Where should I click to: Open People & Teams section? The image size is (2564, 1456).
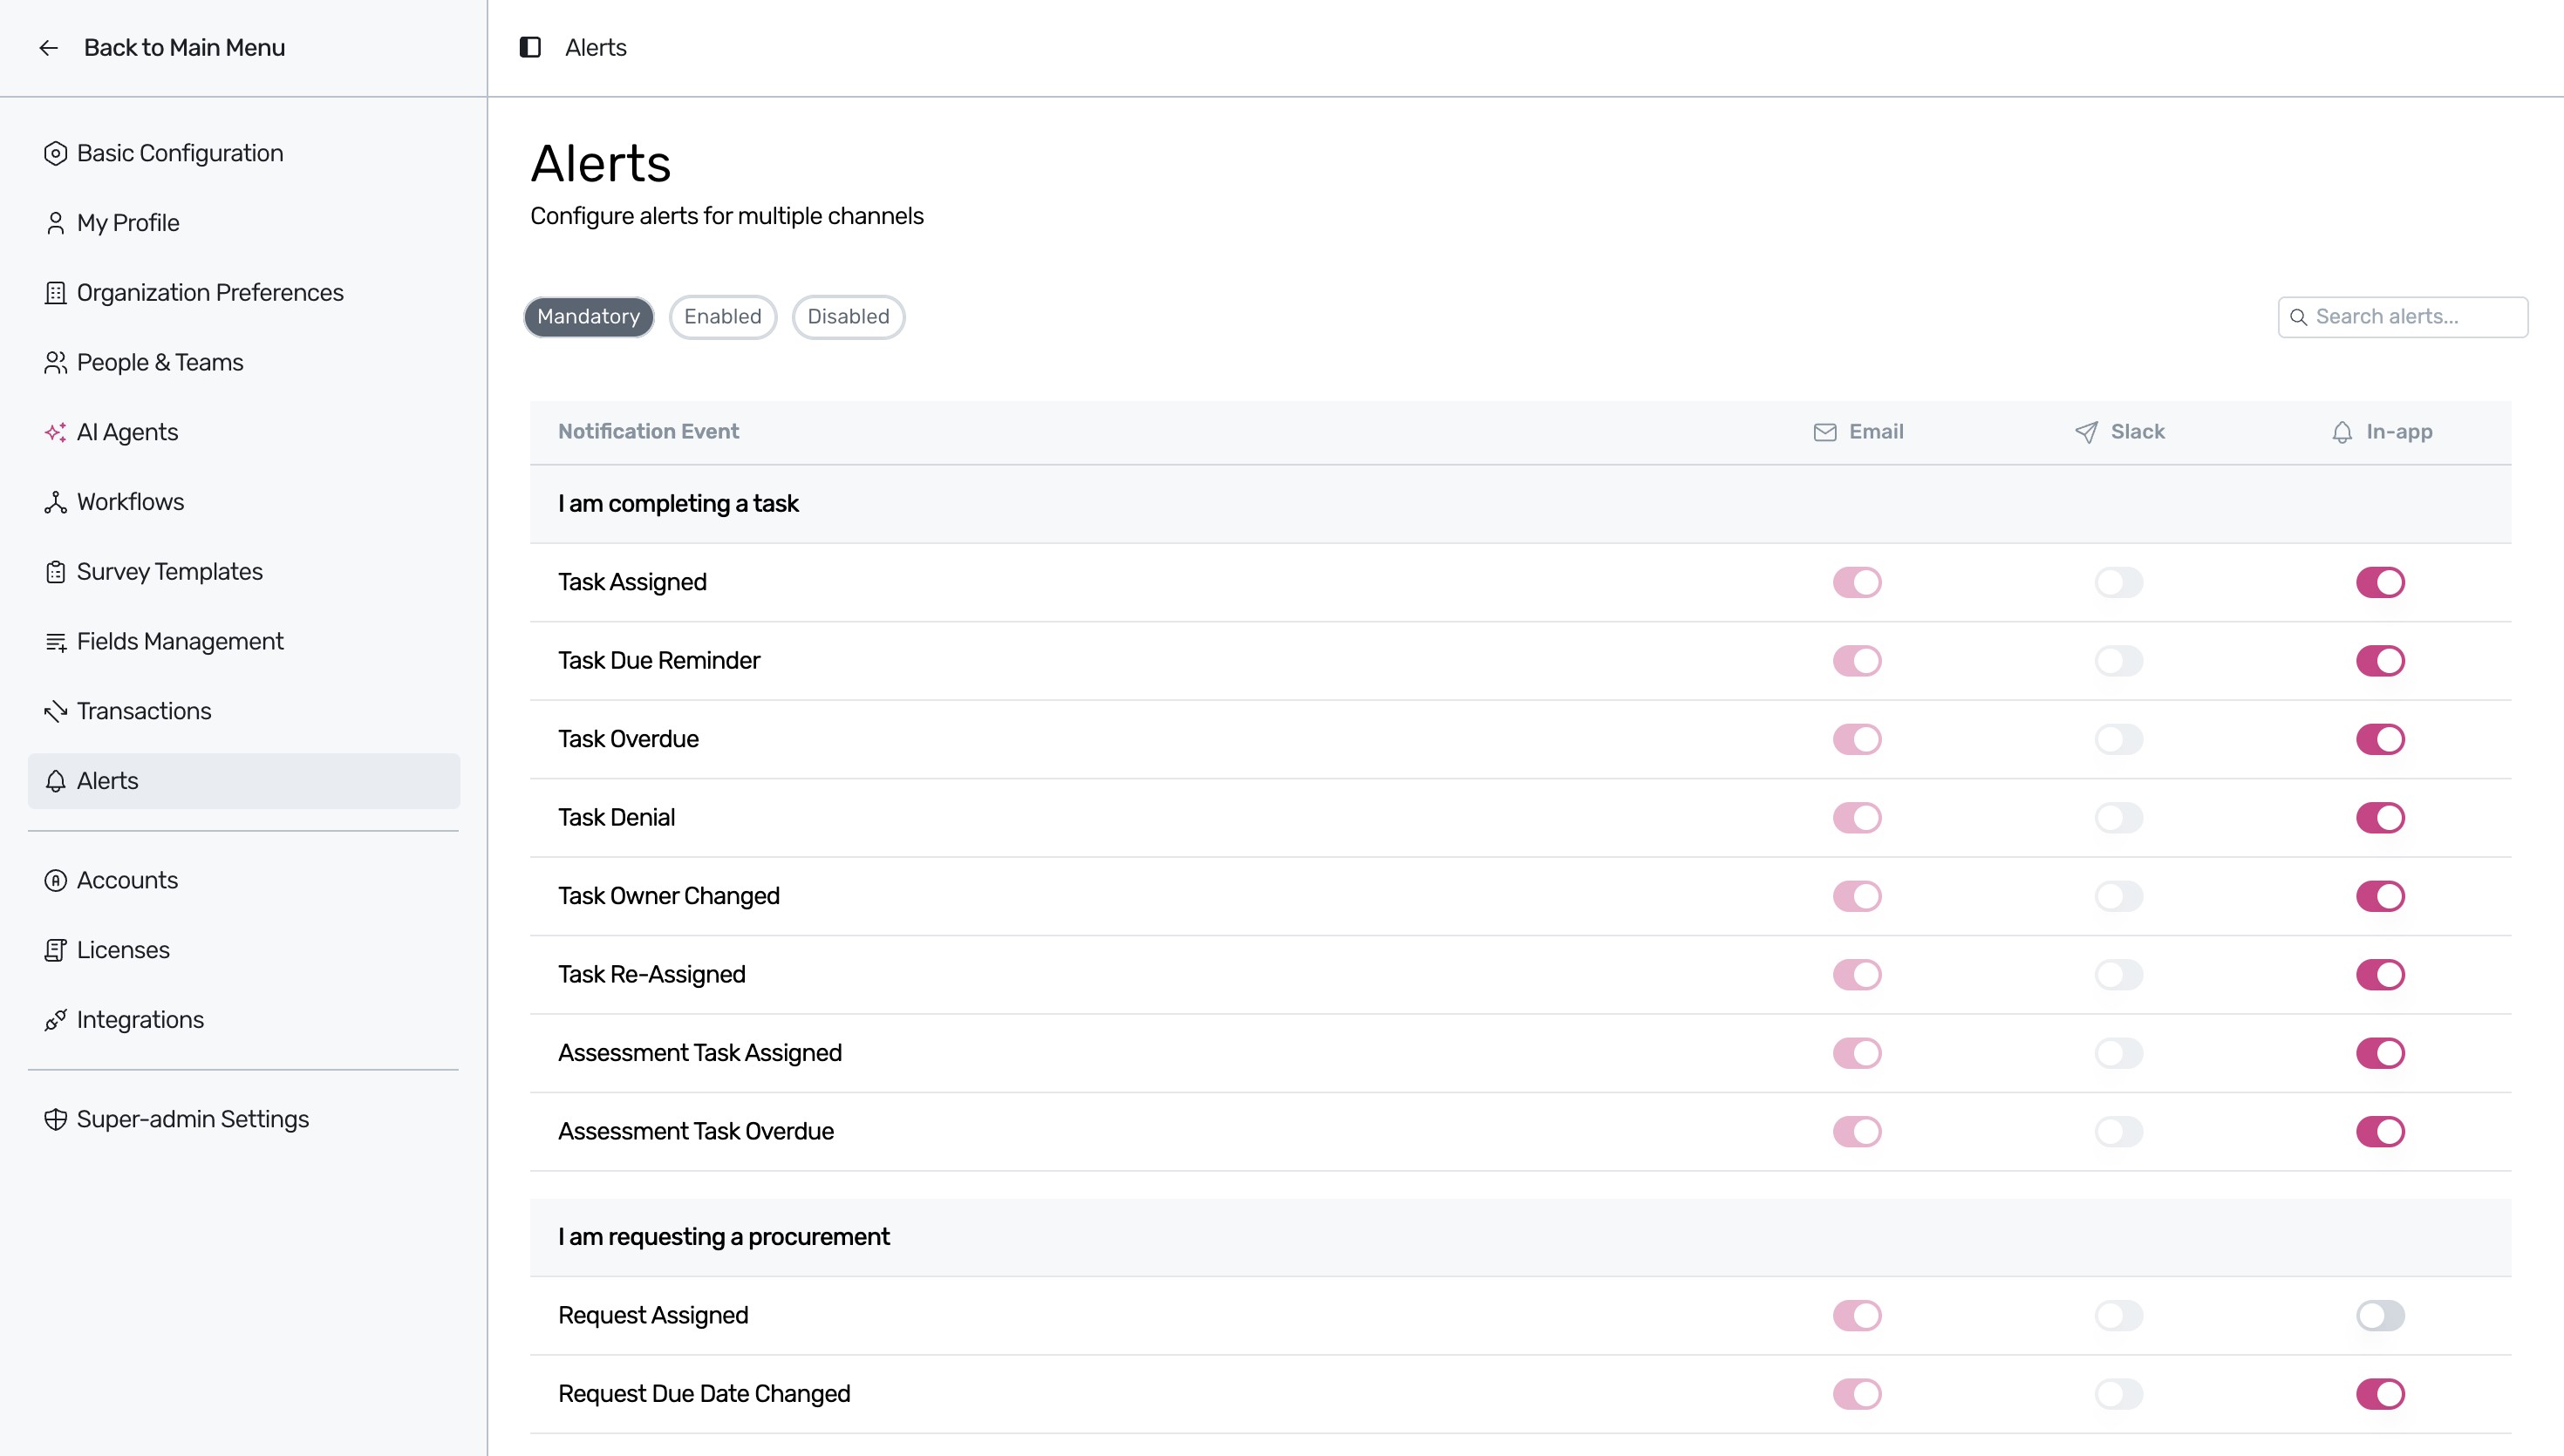(244, 363)
